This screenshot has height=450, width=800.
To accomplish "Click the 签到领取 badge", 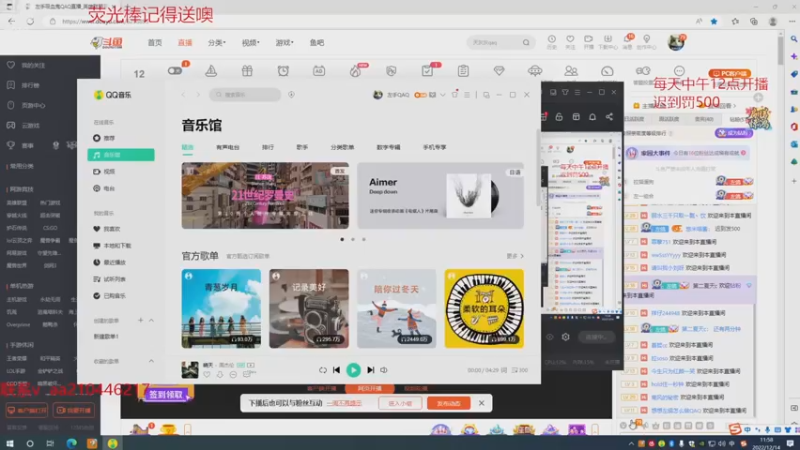I will pyautogui.click(x=166, y=394).
